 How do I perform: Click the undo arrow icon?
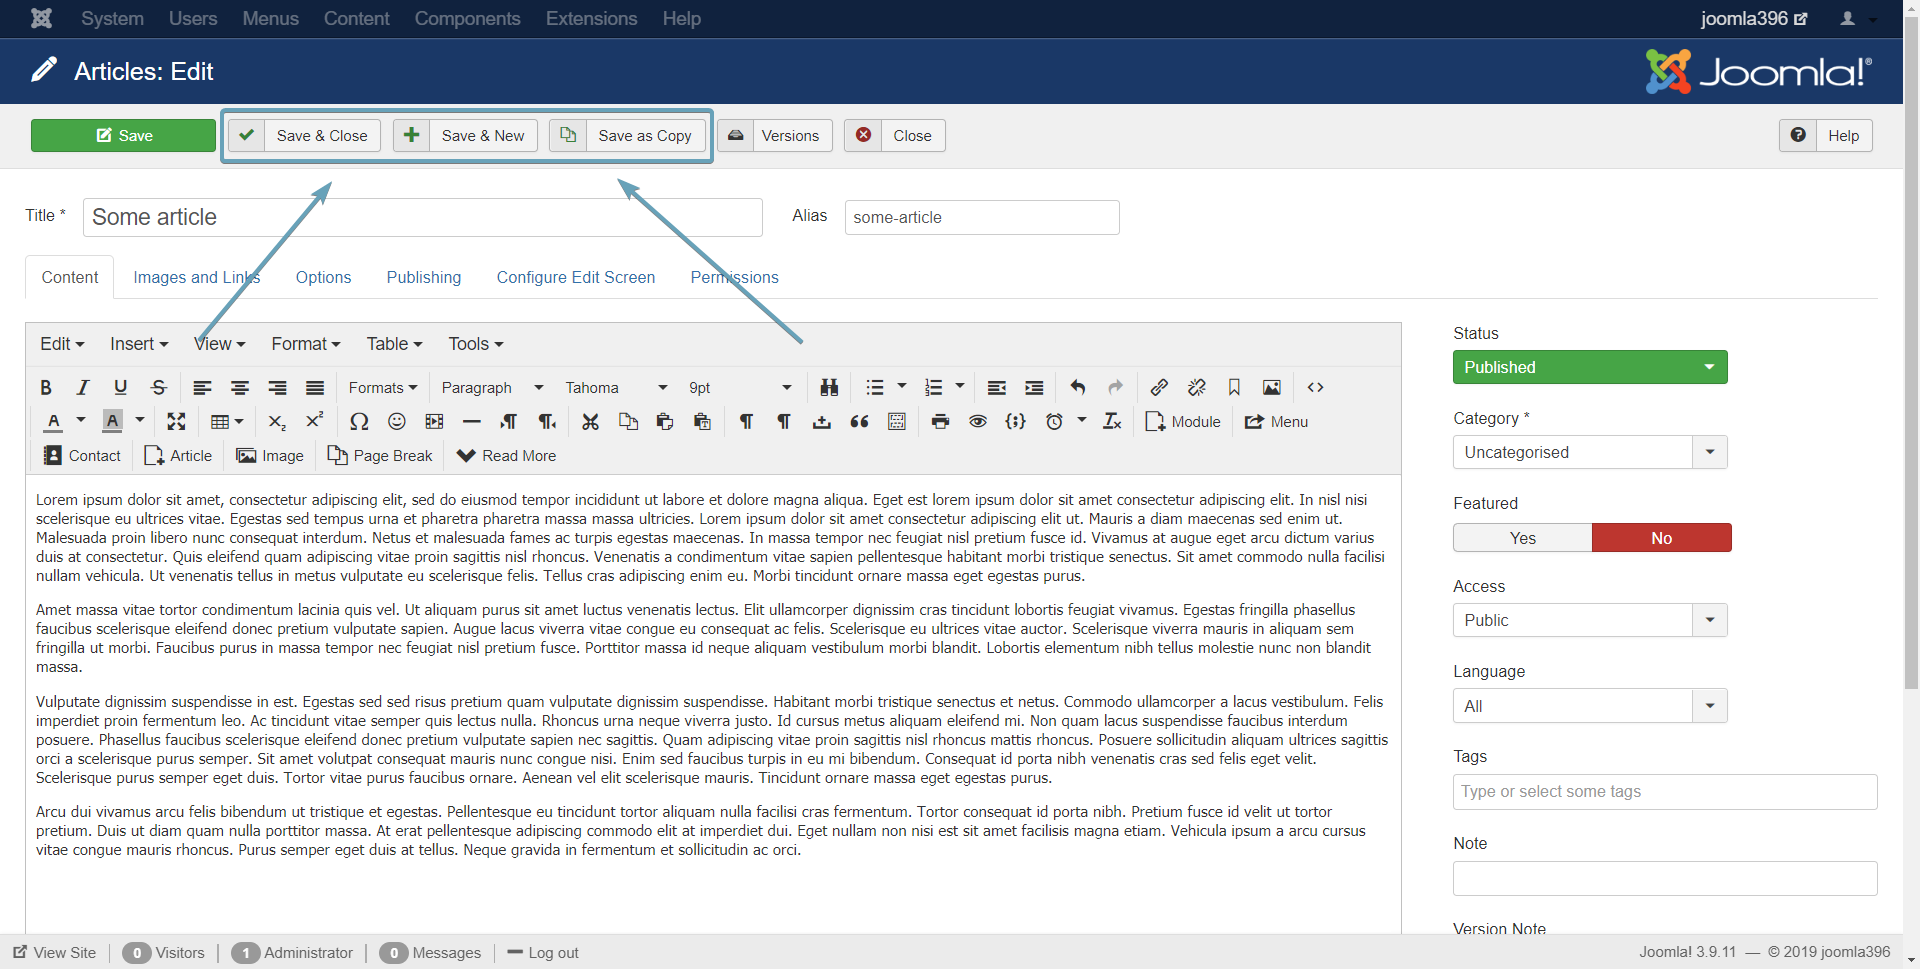[1078, 388]
